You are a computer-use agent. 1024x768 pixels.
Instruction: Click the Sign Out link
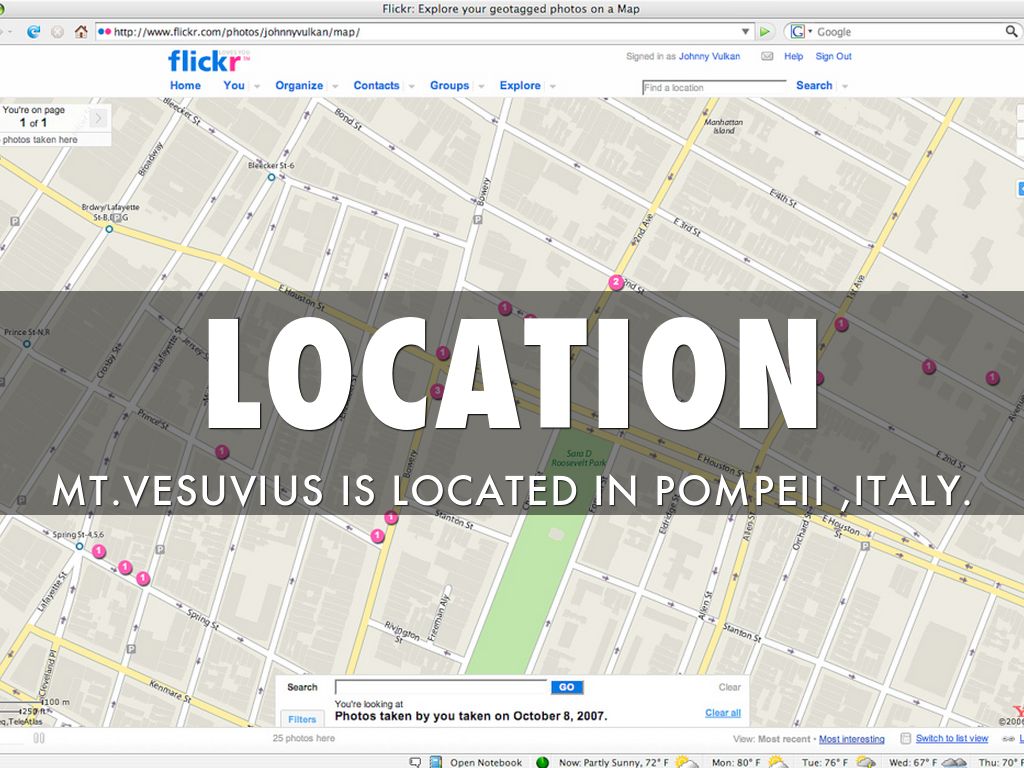(x=833, y=57)
